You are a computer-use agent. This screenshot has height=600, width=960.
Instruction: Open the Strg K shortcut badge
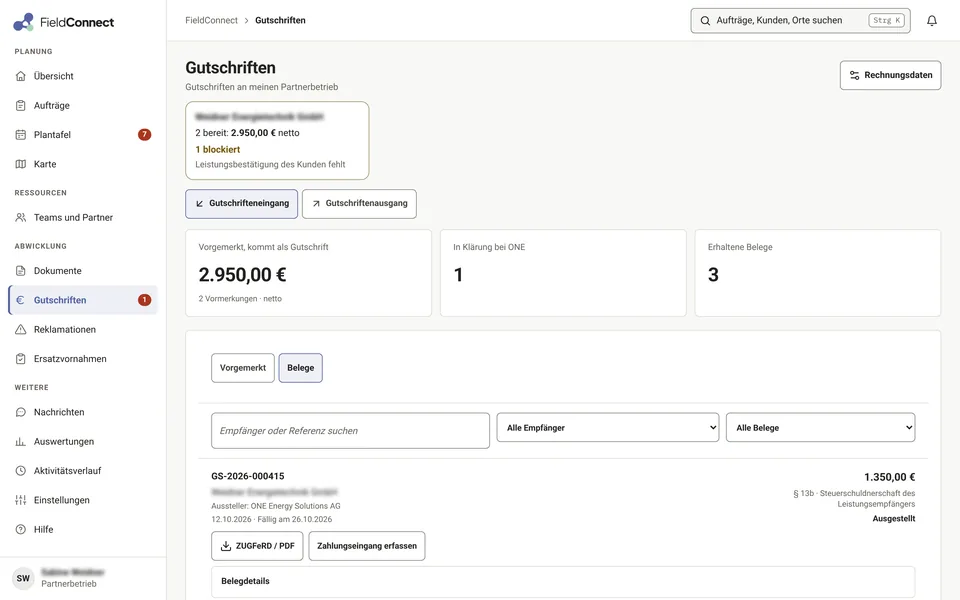[887, 20]
